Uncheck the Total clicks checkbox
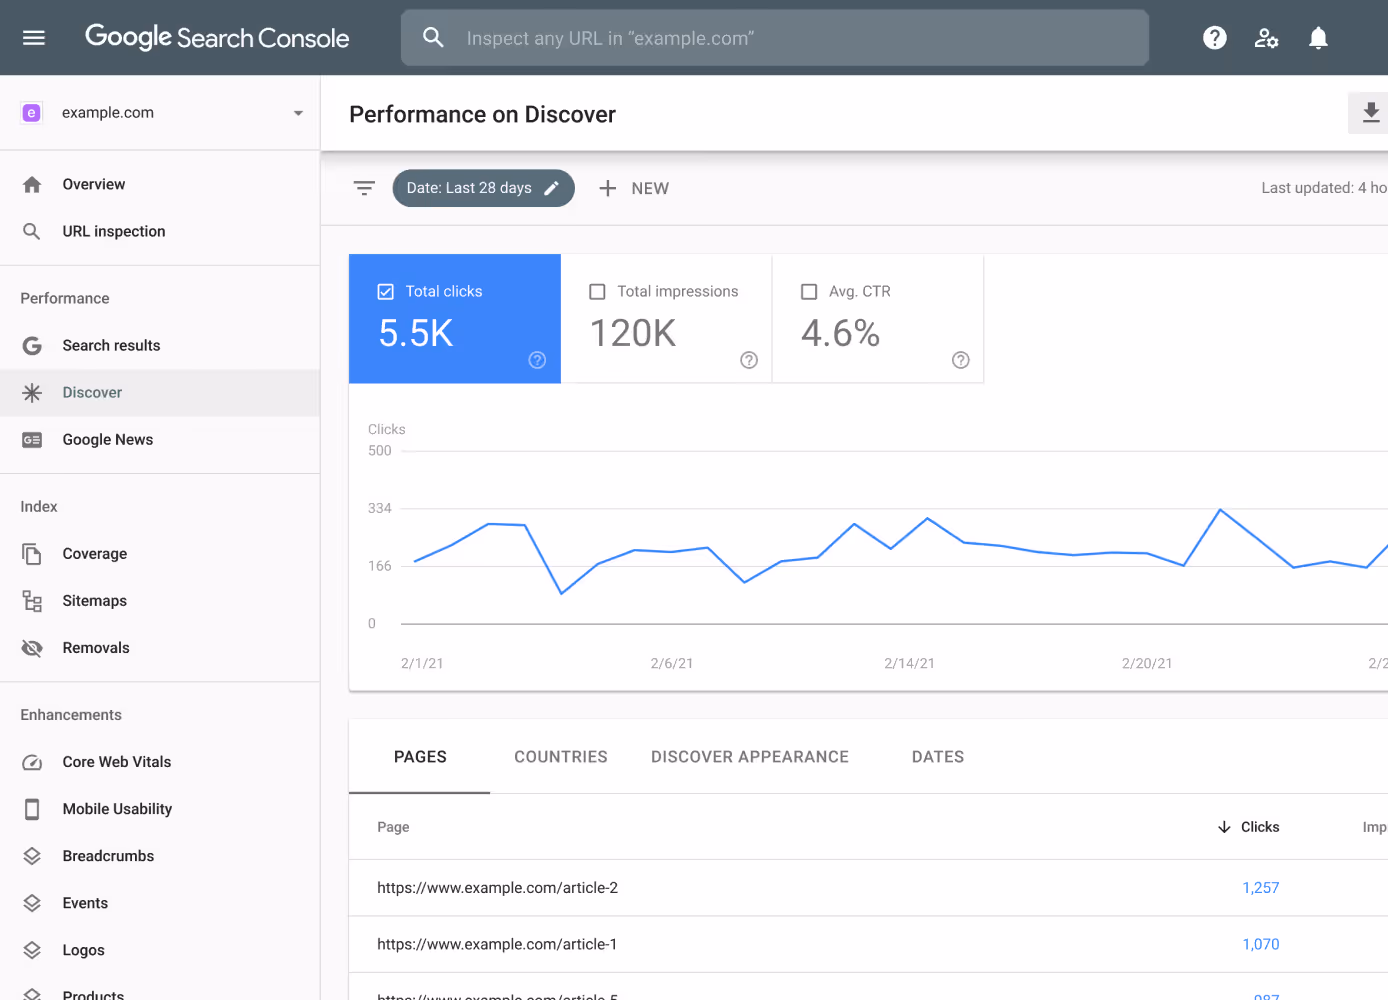Image resolution: width=1388 pixels, height=1000 pixels. [385, 292]
